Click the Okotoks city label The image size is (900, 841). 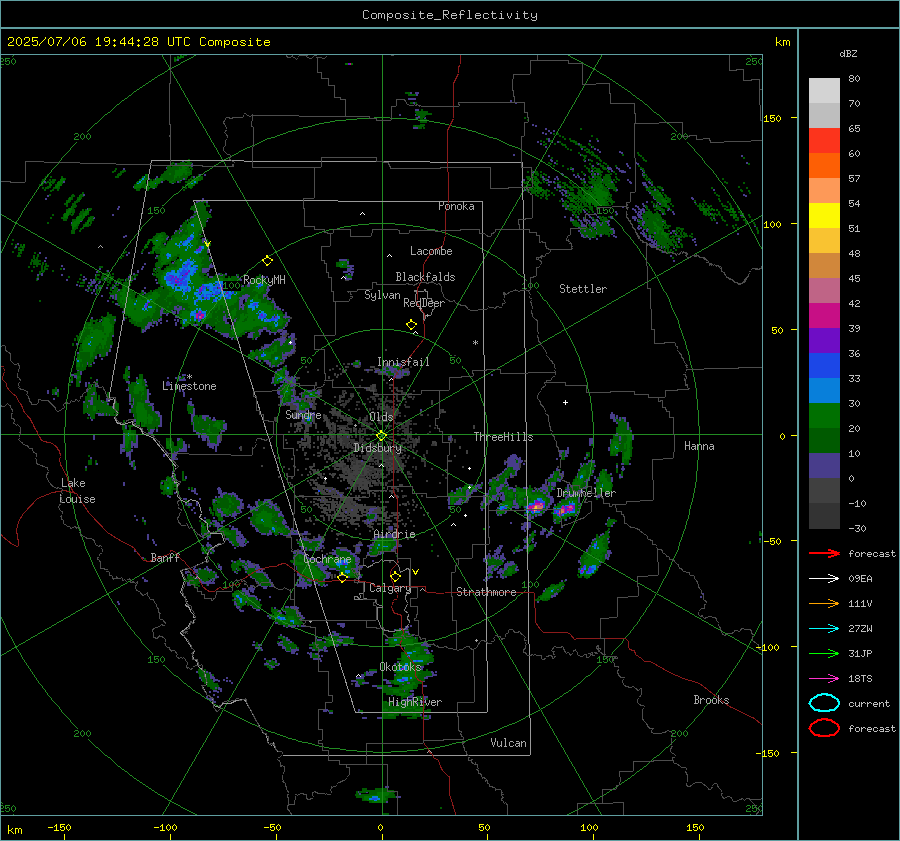(x=401, y=667)
